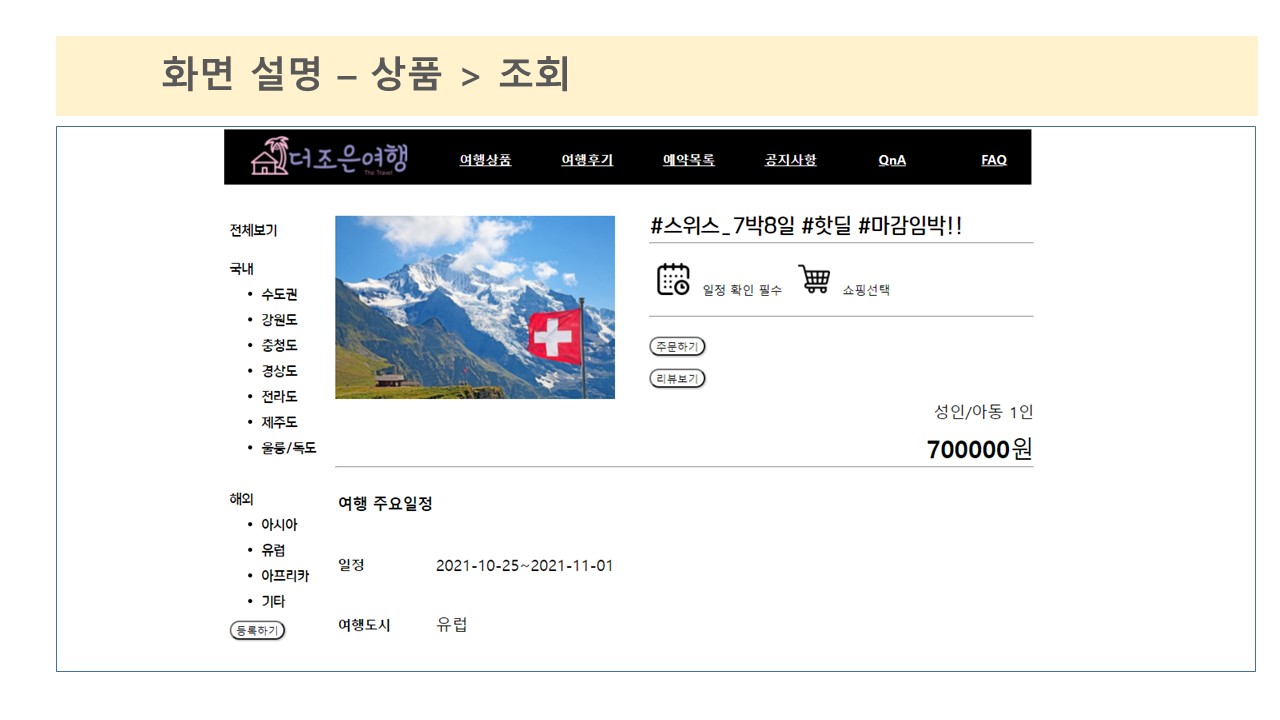Click the #스위스_7박8일 product title
The height and width of the screenshot is (720, 1280).
click(805, 226)
